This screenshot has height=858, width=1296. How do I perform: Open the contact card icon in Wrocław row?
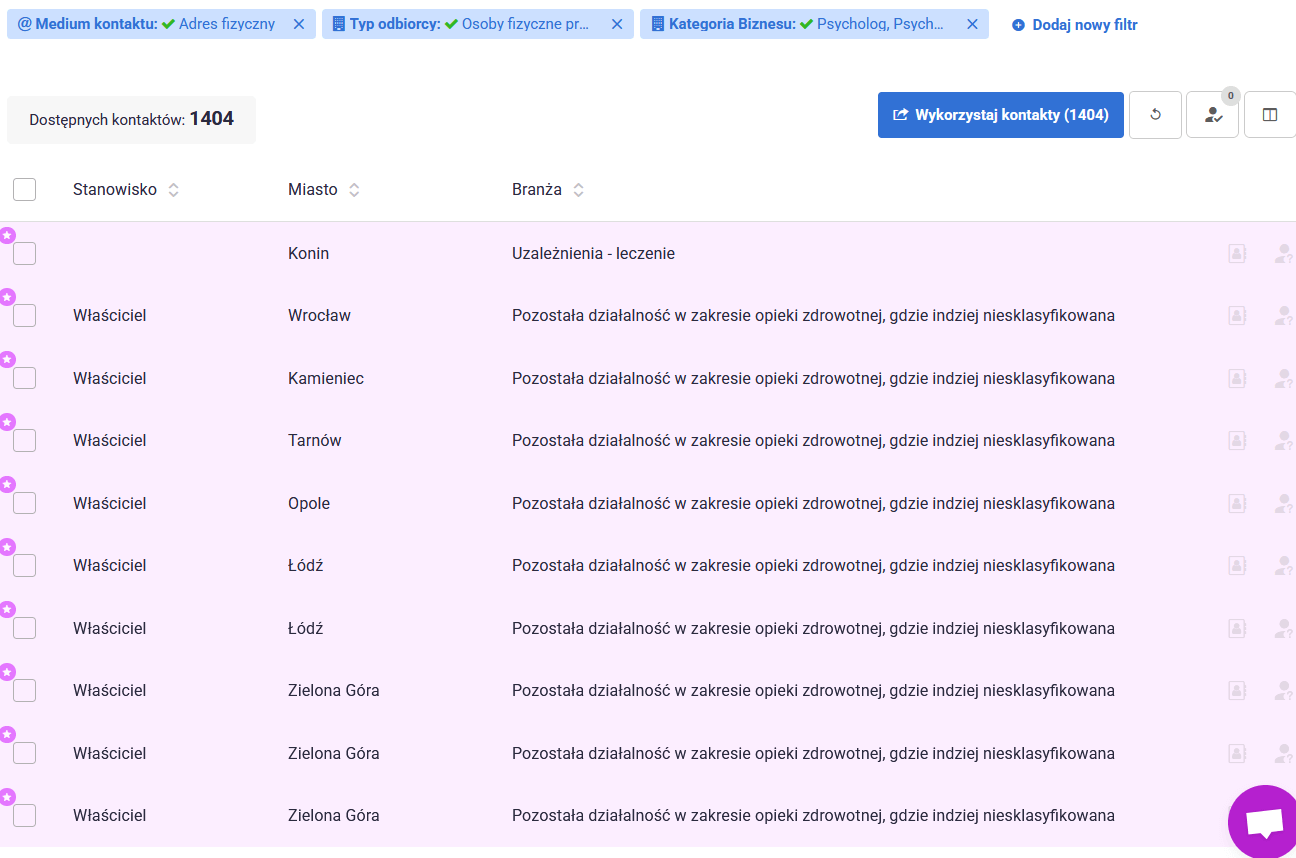tap(1237, 316)
